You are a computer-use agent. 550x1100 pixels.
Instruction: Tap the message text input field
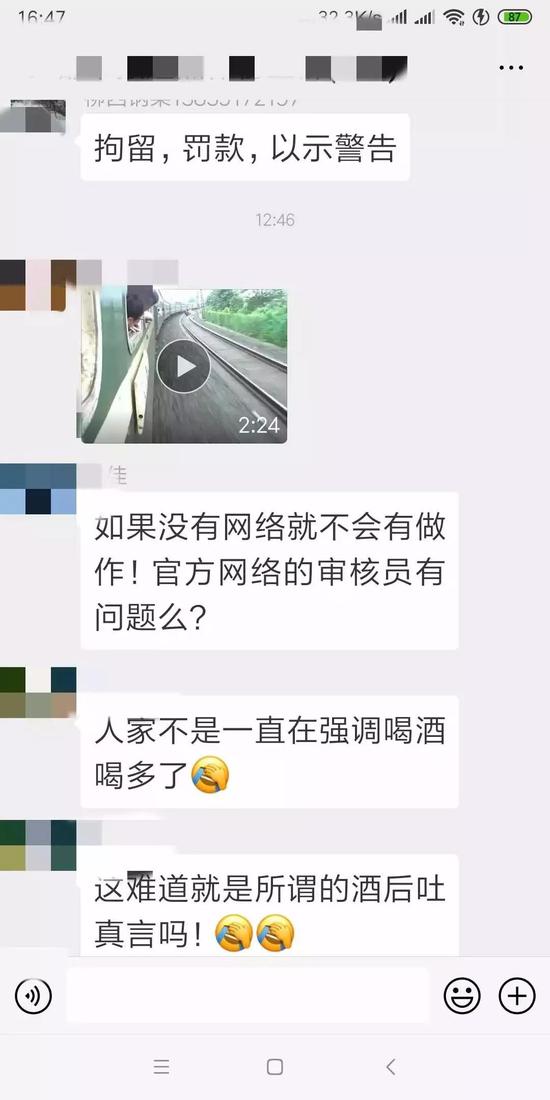(248, 995)
